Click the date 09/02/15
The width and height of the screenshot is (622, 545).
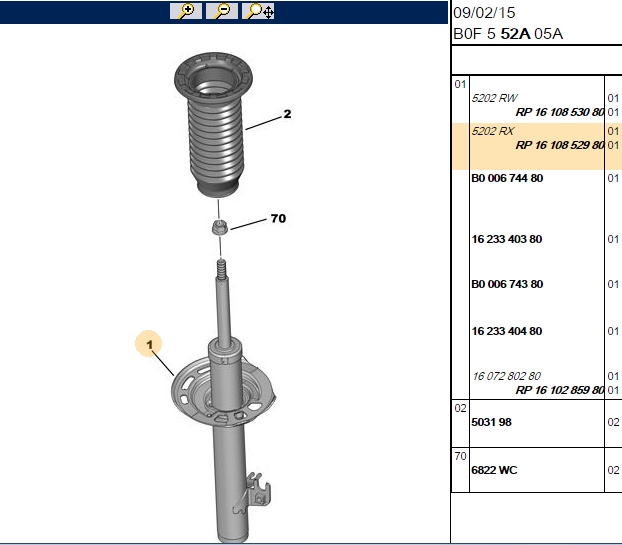(484, 13)
